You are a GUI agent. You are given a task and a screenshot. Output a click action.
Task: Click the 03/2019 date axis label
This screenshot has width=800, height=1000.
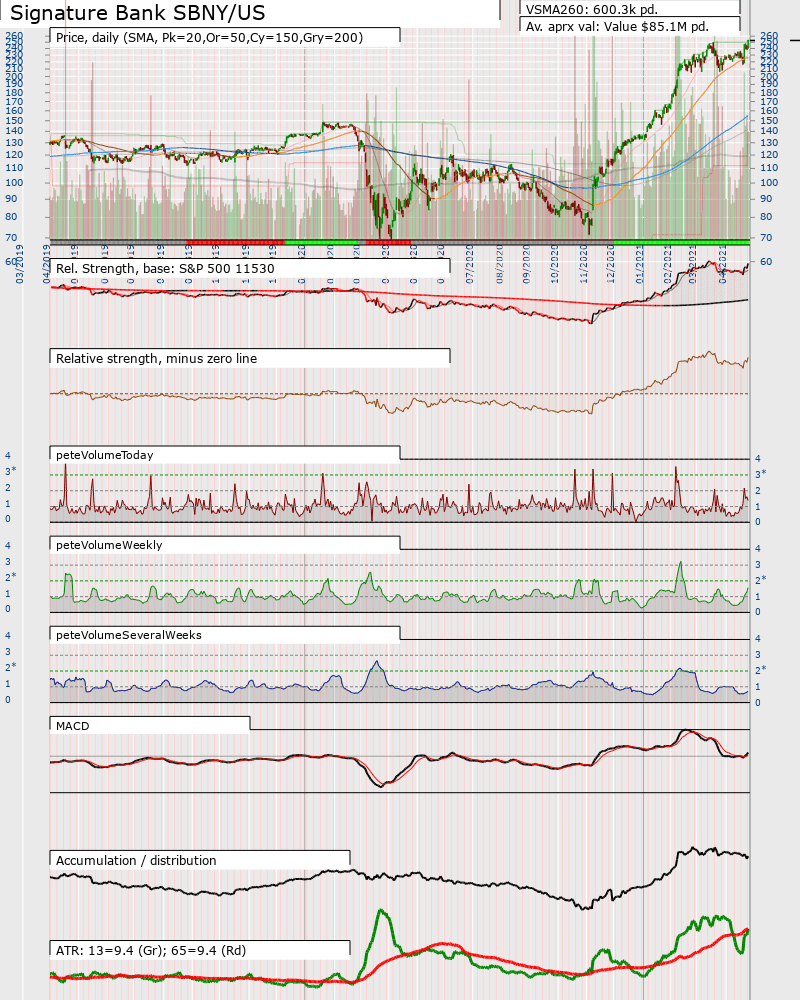[x=19, y=263]
